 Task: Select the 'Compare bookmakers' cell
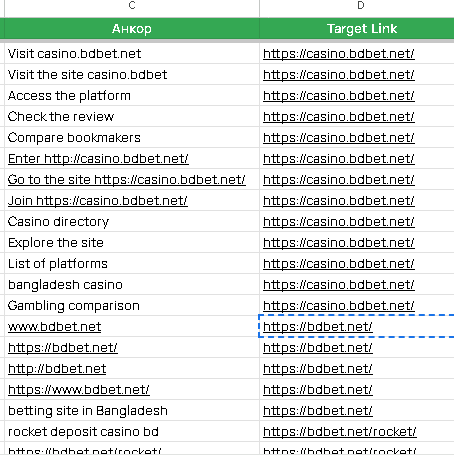tap(132, 138)
